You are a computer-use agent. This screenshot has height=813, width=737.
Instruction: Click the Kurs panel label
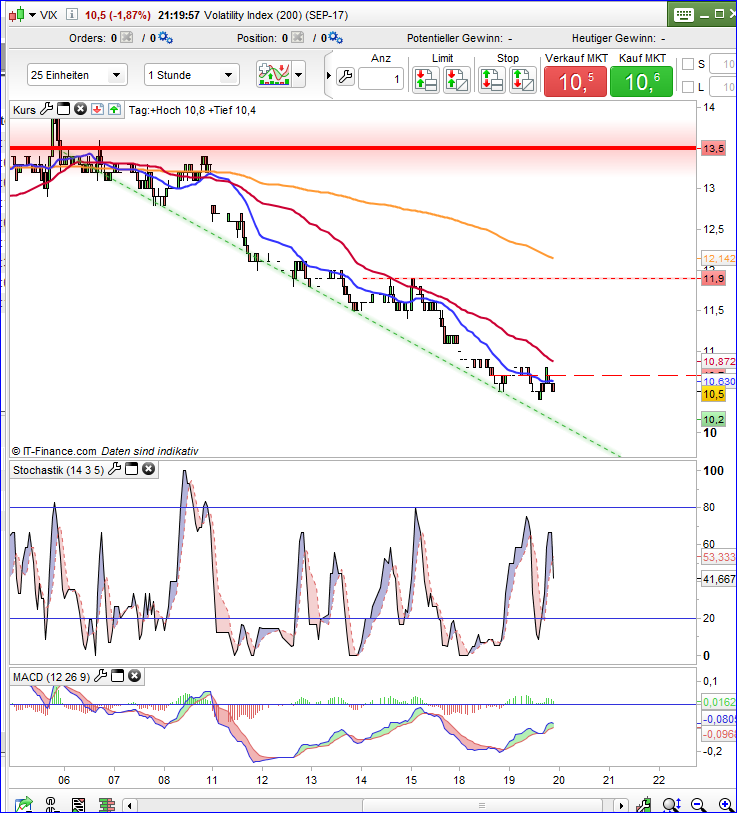[x=24, y=110]
